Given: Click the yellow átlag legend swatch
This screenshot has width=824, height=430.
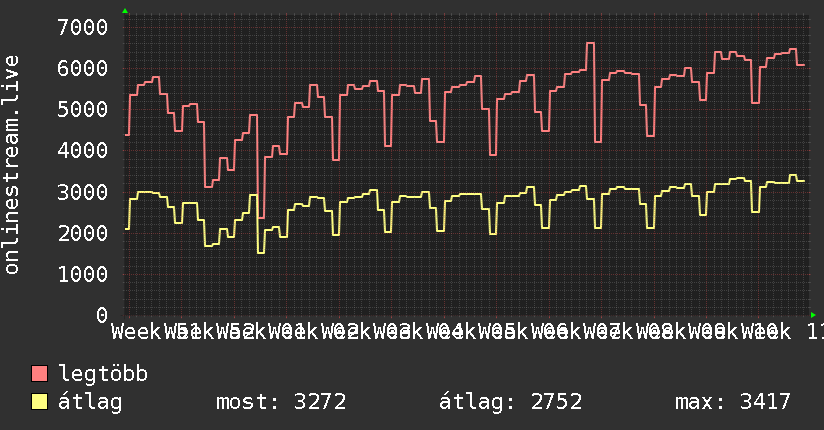Looking at the screenshot, I should point(39,402).
